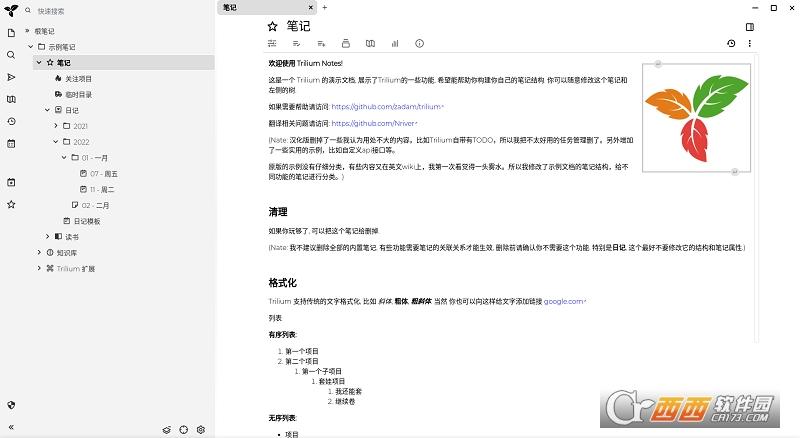Follow the google.com link
The height and width of the screenshot is (438, 800).
[x=565, y=301]
